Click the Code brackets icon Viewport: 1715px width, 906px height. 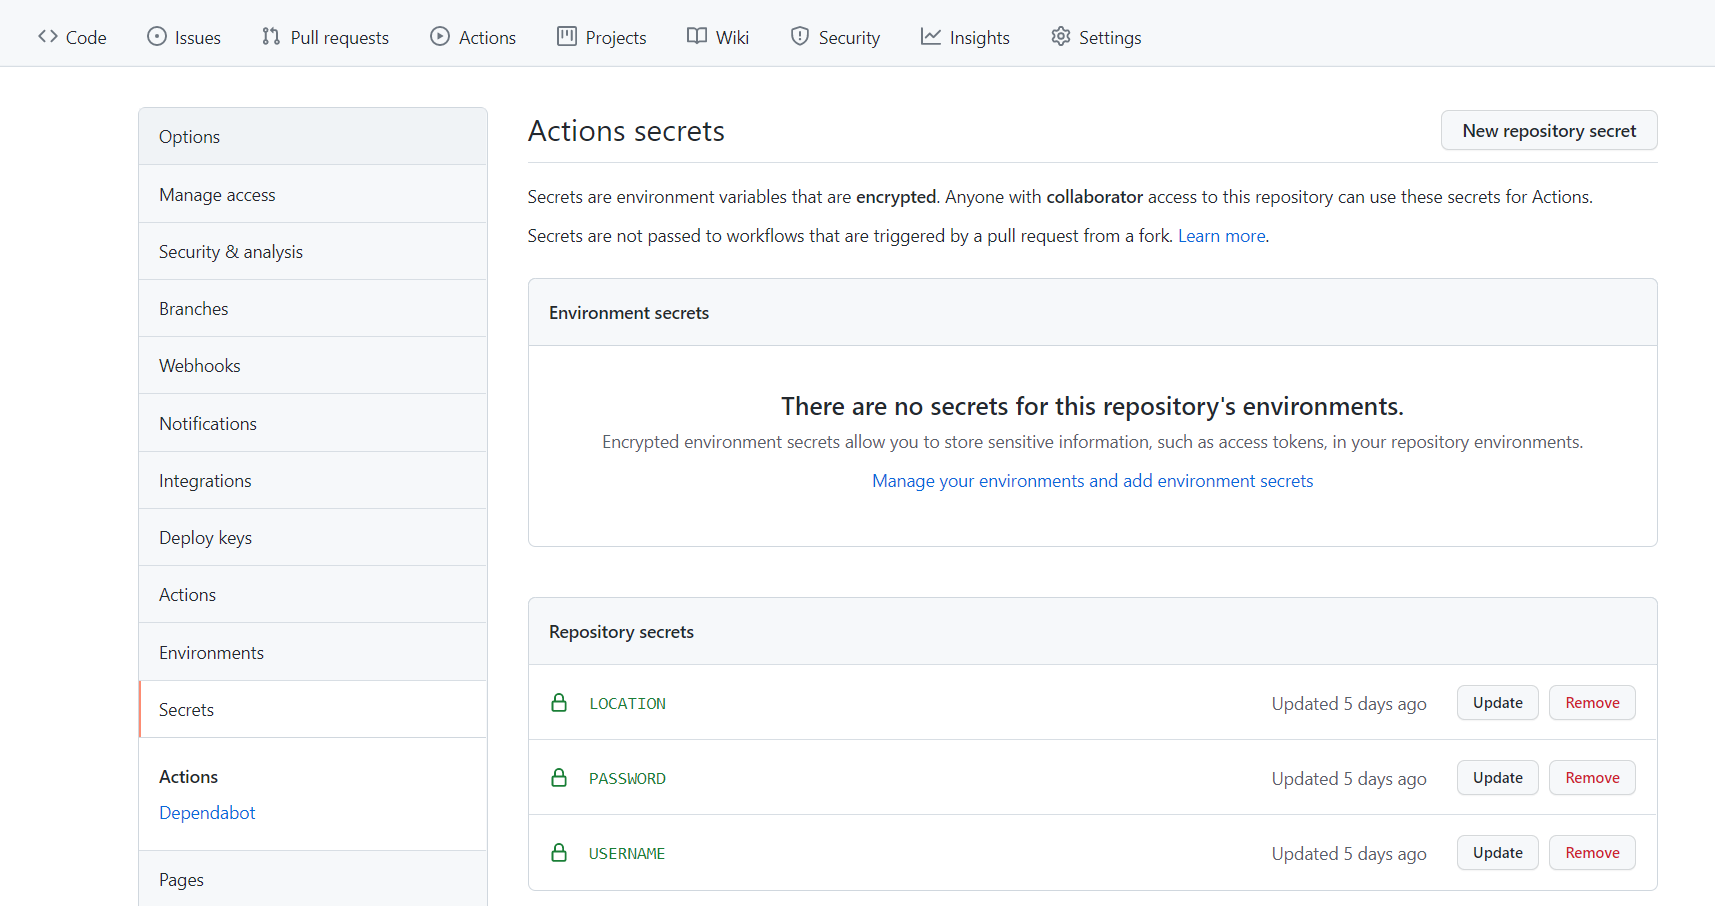click(x=48, y=37)
